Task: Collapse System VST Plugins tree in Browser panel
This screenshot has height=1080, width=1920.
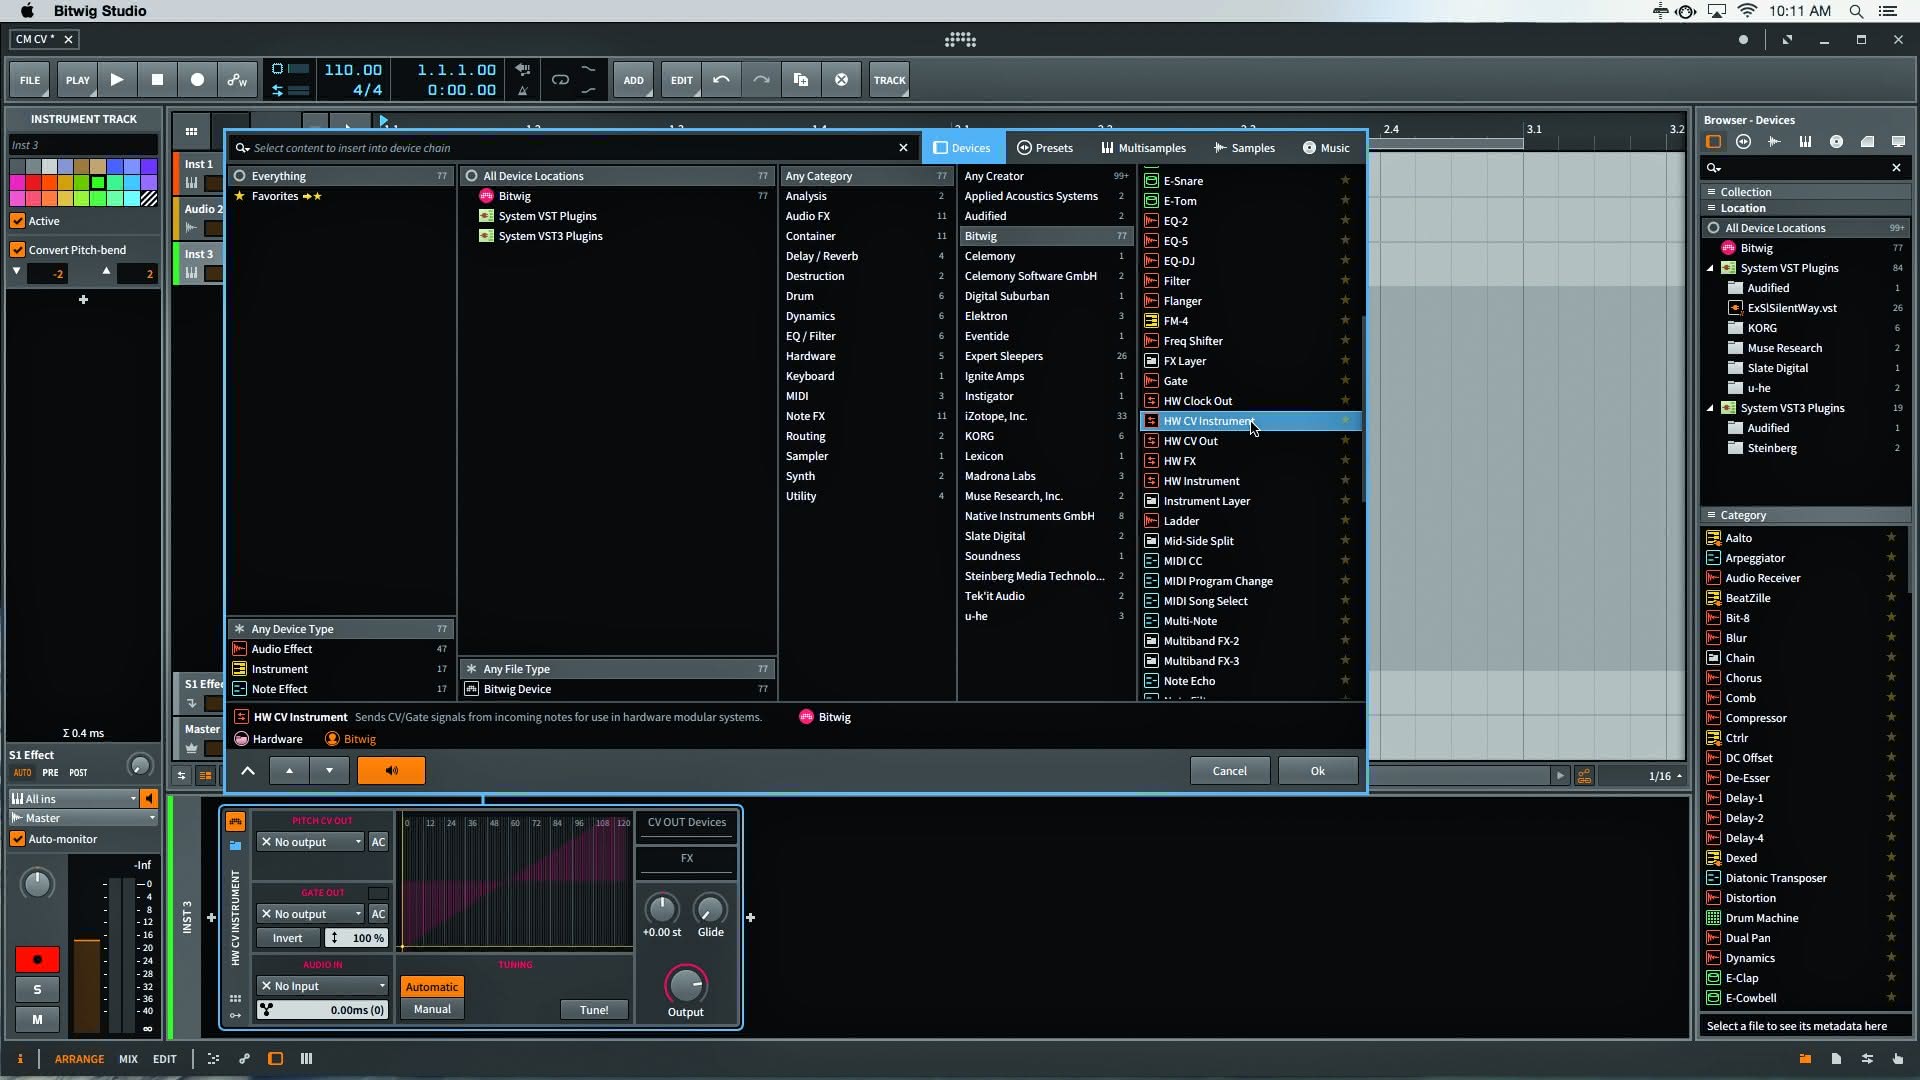Action: 1710,268
